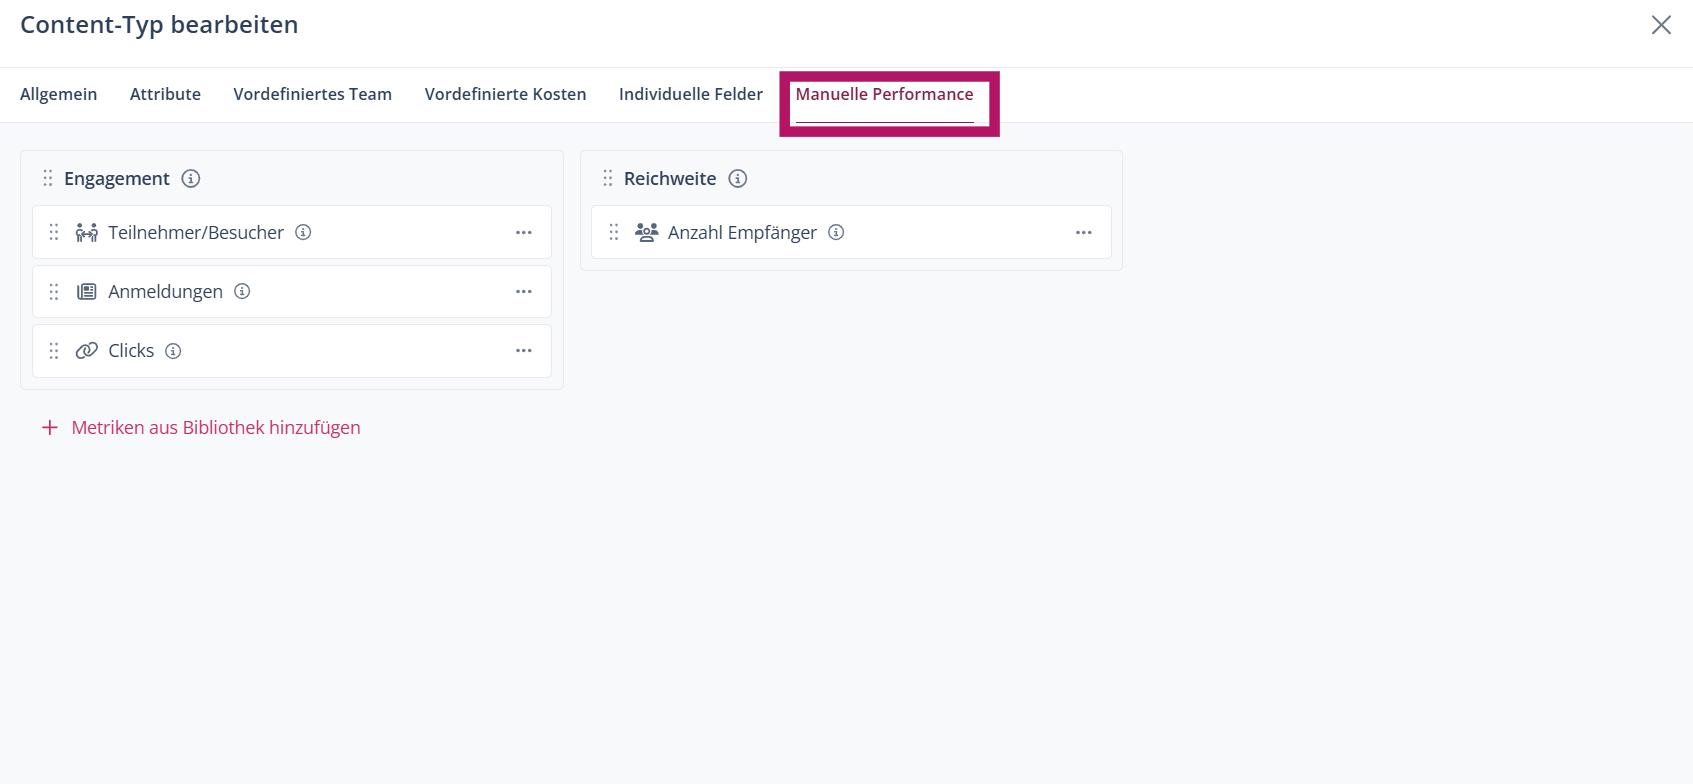Go to the Vordefiniertes Team tab
This screenshot has width=1693, height=784.
tap(312, 94)
